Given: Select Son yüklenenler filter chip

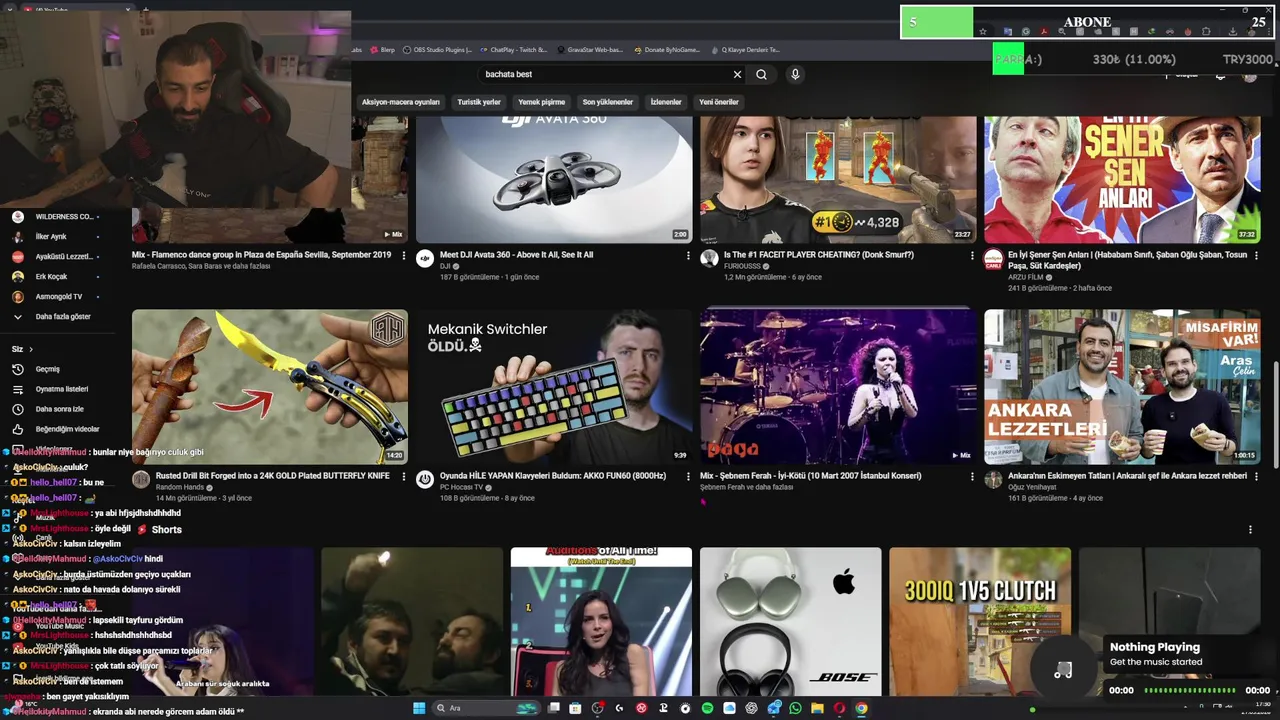Looking at the screenshot, I should [x=608, y=102].
